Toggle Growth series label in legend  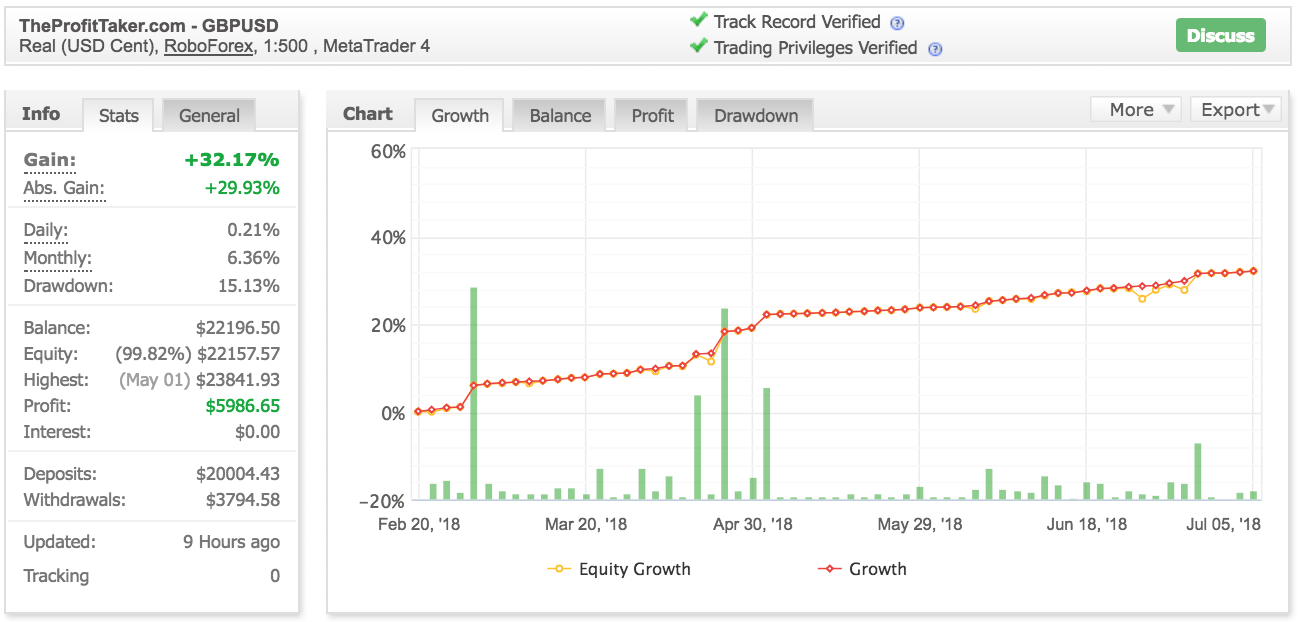coord(877,569)
